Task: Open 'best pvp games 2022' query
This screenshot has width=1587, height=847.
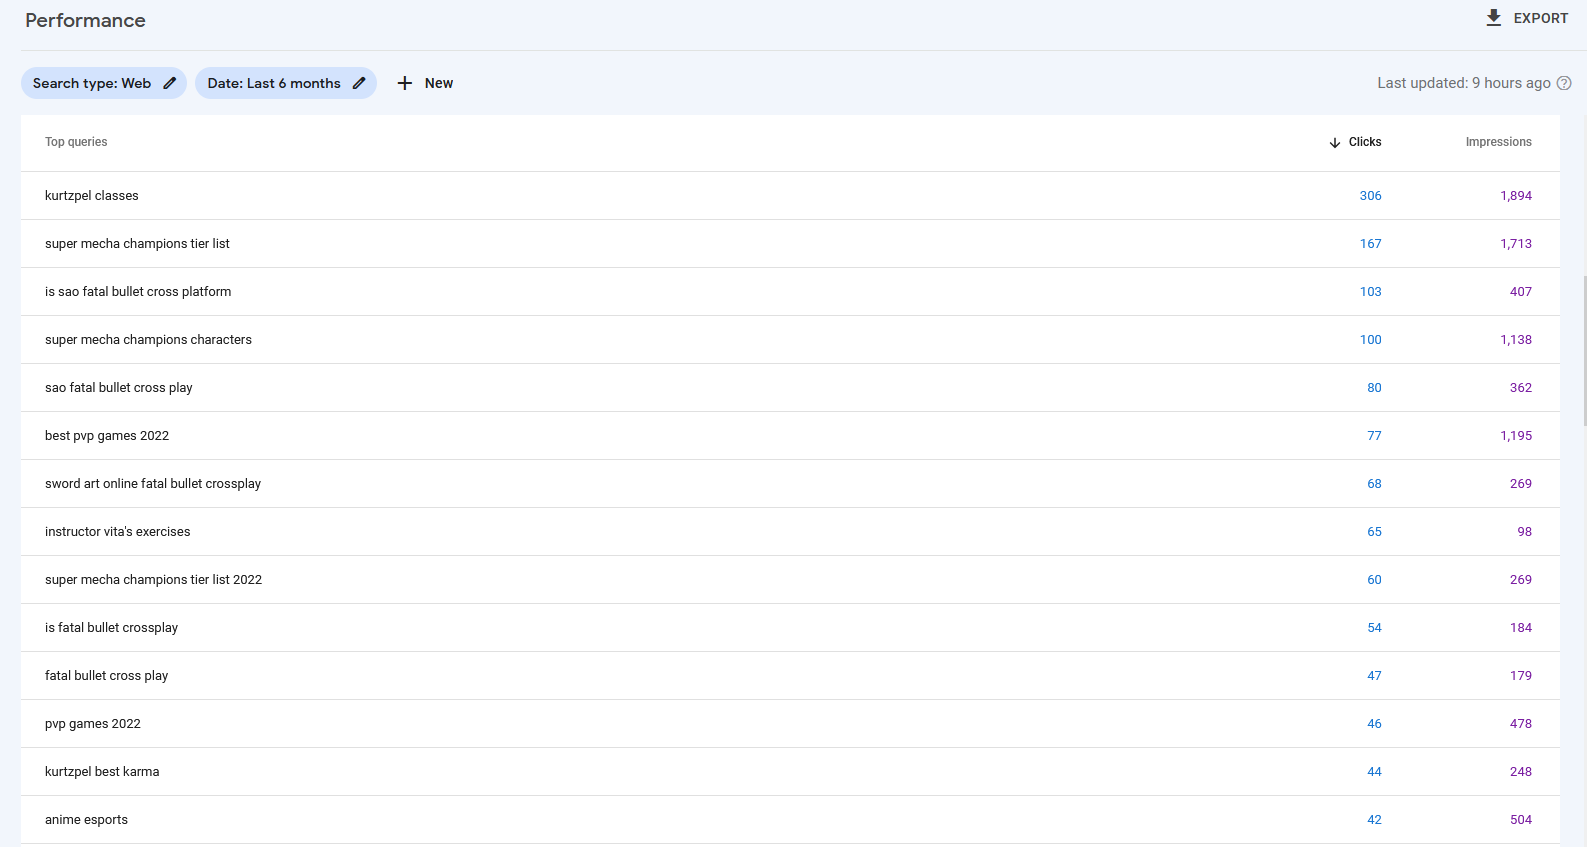Action: coord(107,436)
